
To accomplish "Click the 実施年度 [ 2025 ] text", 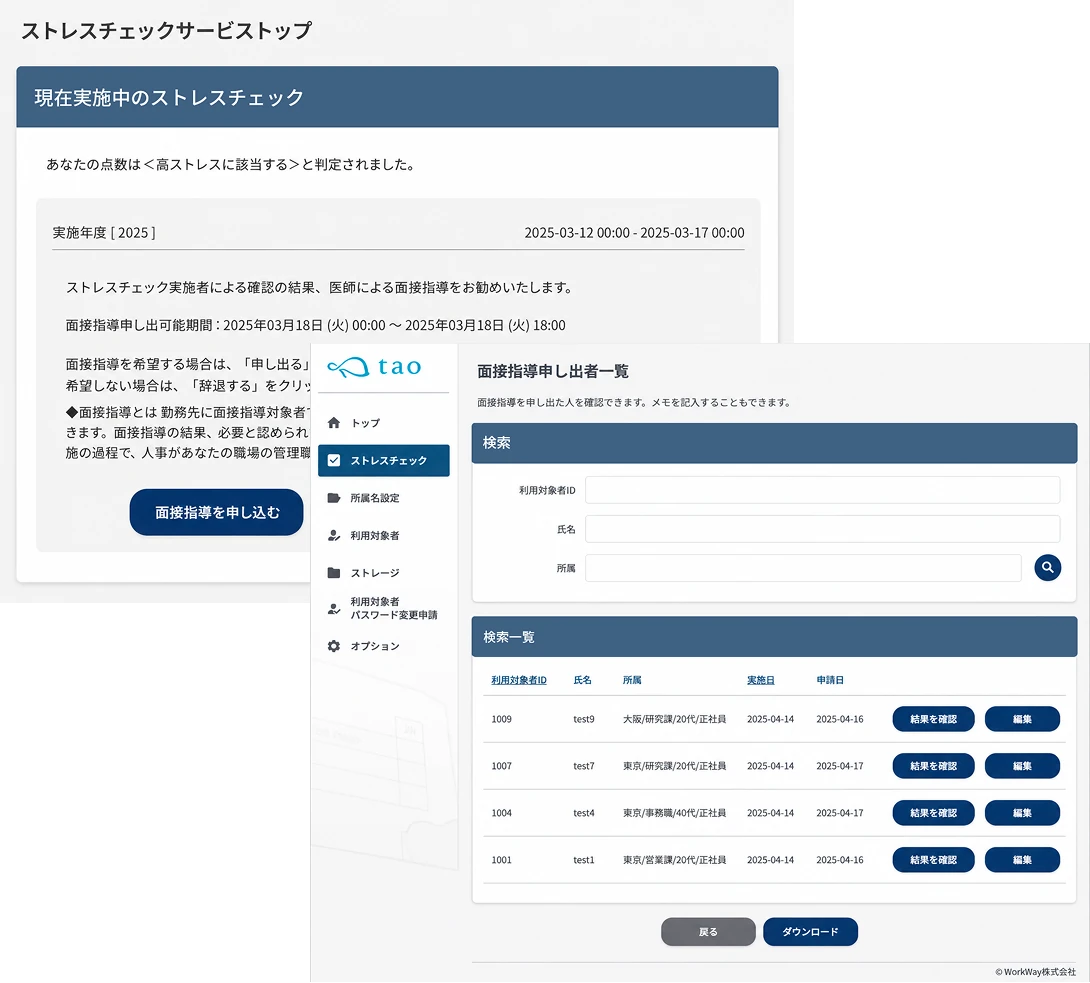I will [x=104, y=232].
